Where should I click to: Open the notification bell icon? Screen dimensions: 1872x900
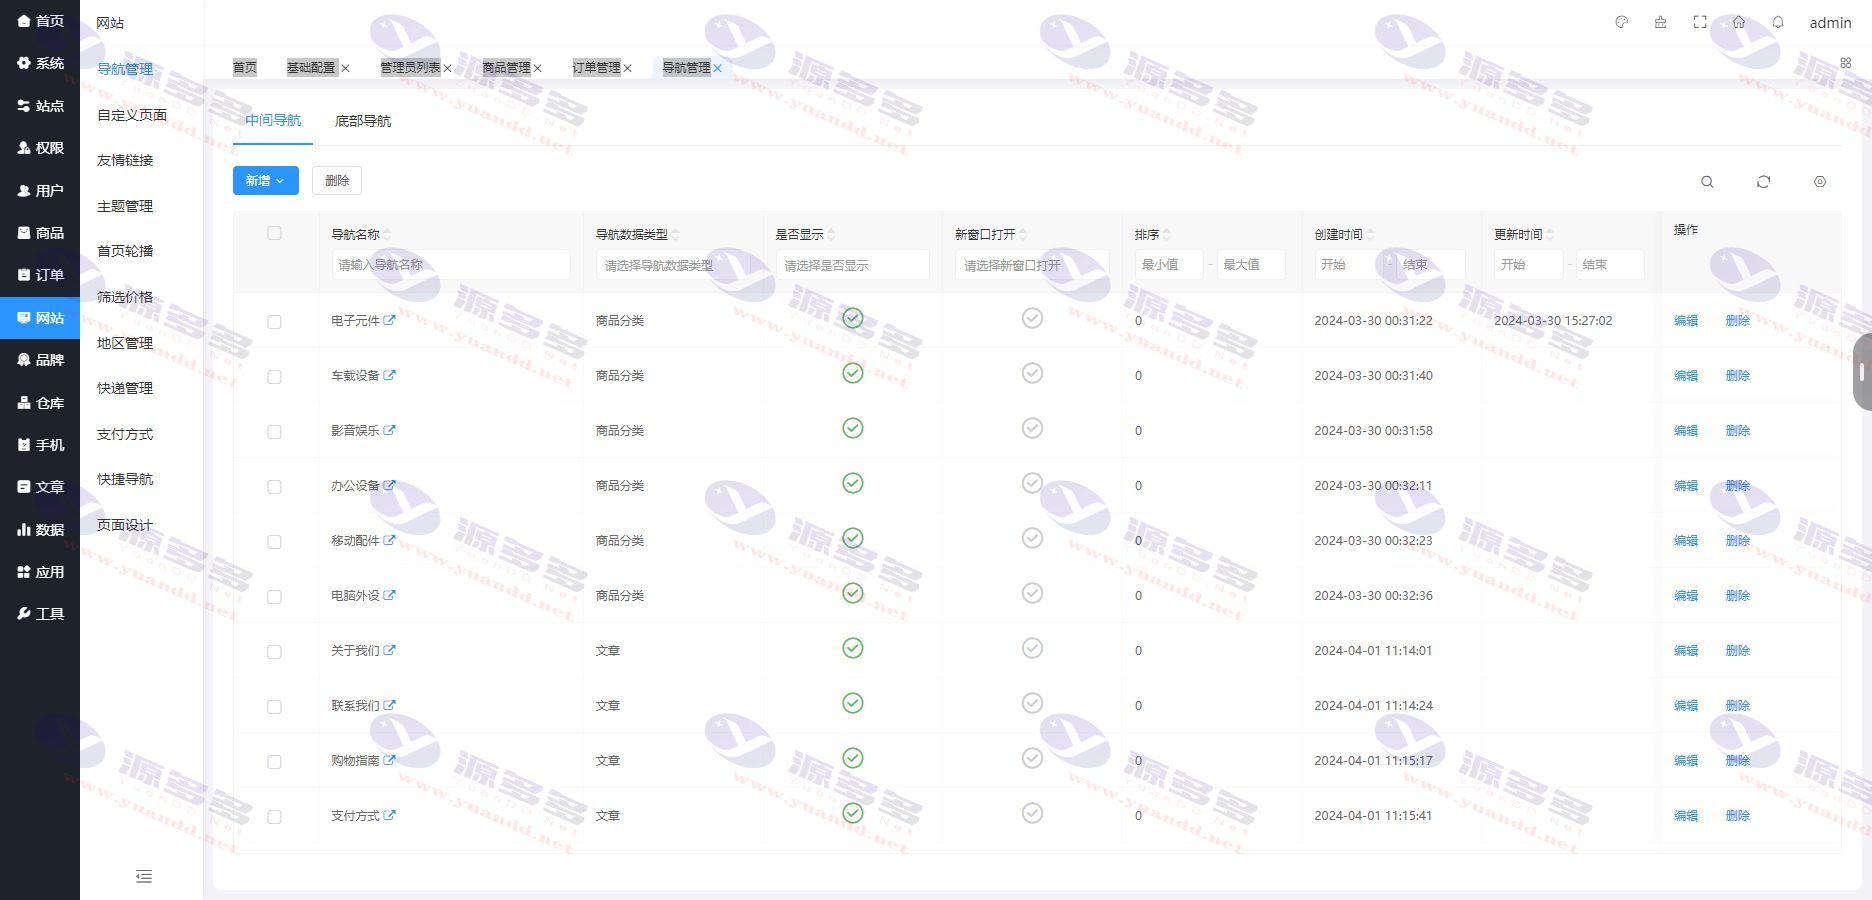1778,22
